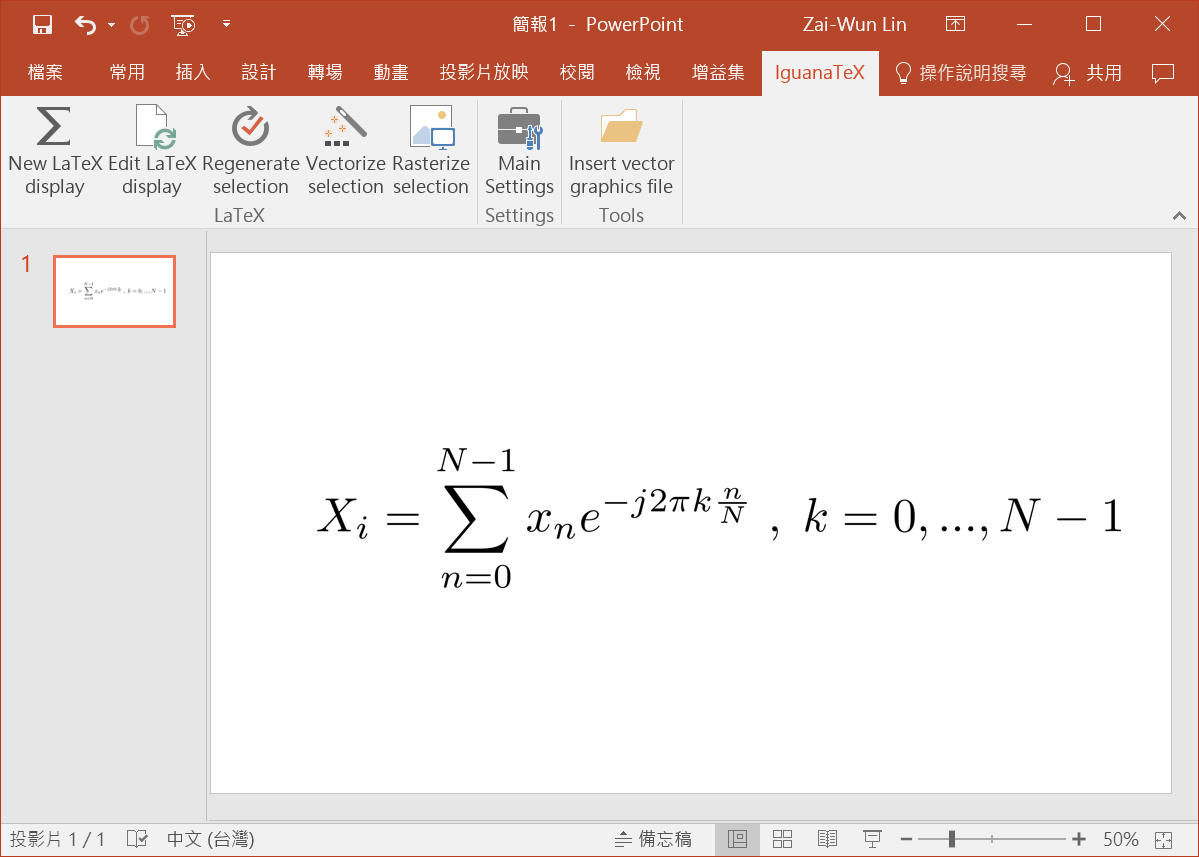Image resolution: width=1199 pixels, height=857 pixels.
Task: Open the 插入 ribbon tab
Action: (192, 72)
